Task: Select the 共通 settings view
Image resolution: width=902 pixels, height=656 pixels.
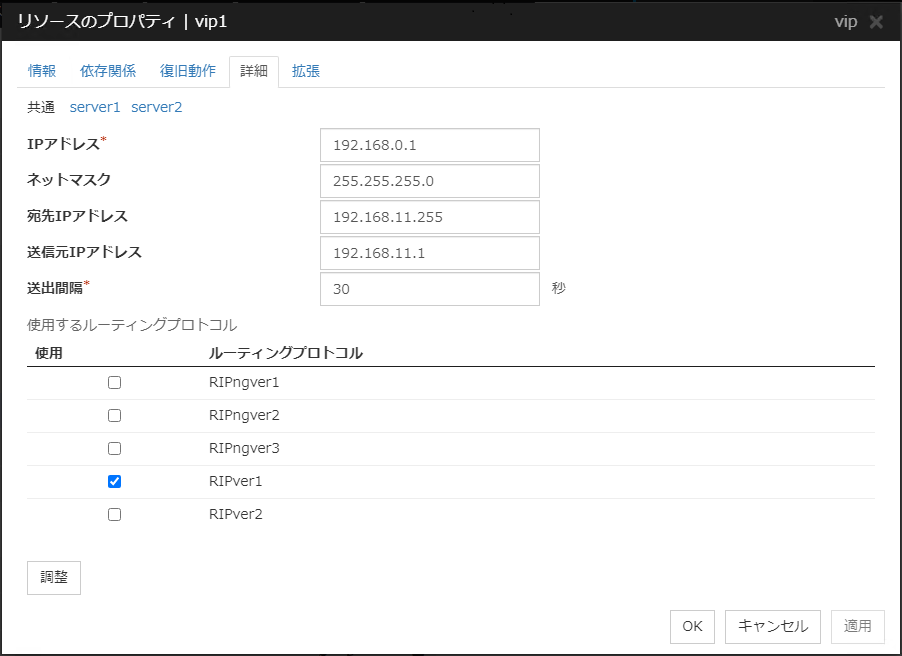Action: (x=42, y=106)
